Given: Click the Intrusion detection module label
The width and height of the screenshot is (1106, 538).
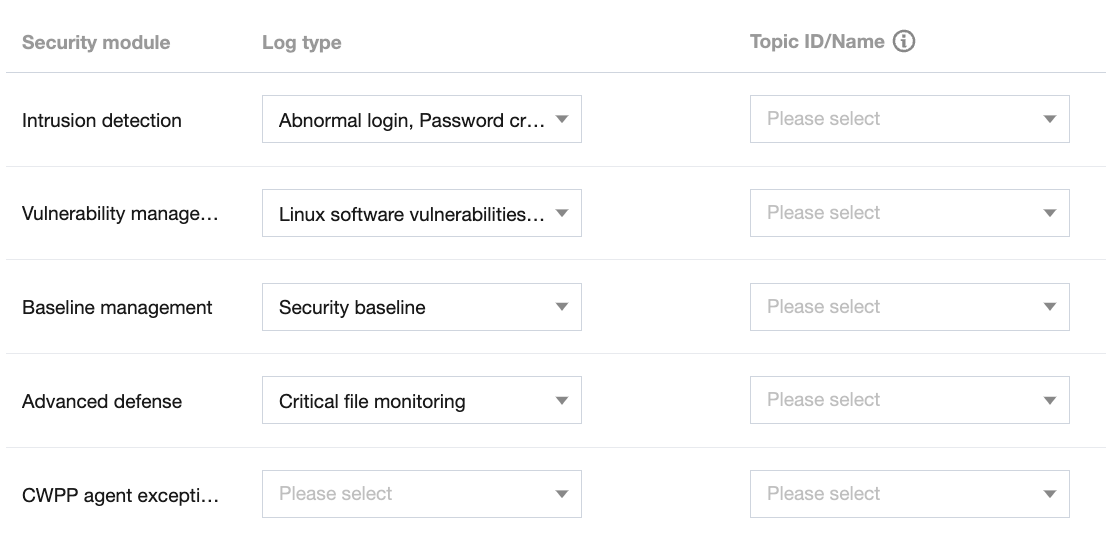Looking at the screenshot, I should point(102,120).
